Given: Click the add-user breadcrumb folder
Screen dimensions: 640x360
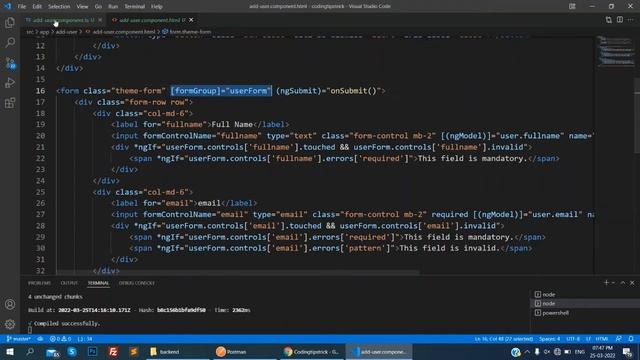Looking at the screenshot, I should pyautogui.click(x=66, y=31).
